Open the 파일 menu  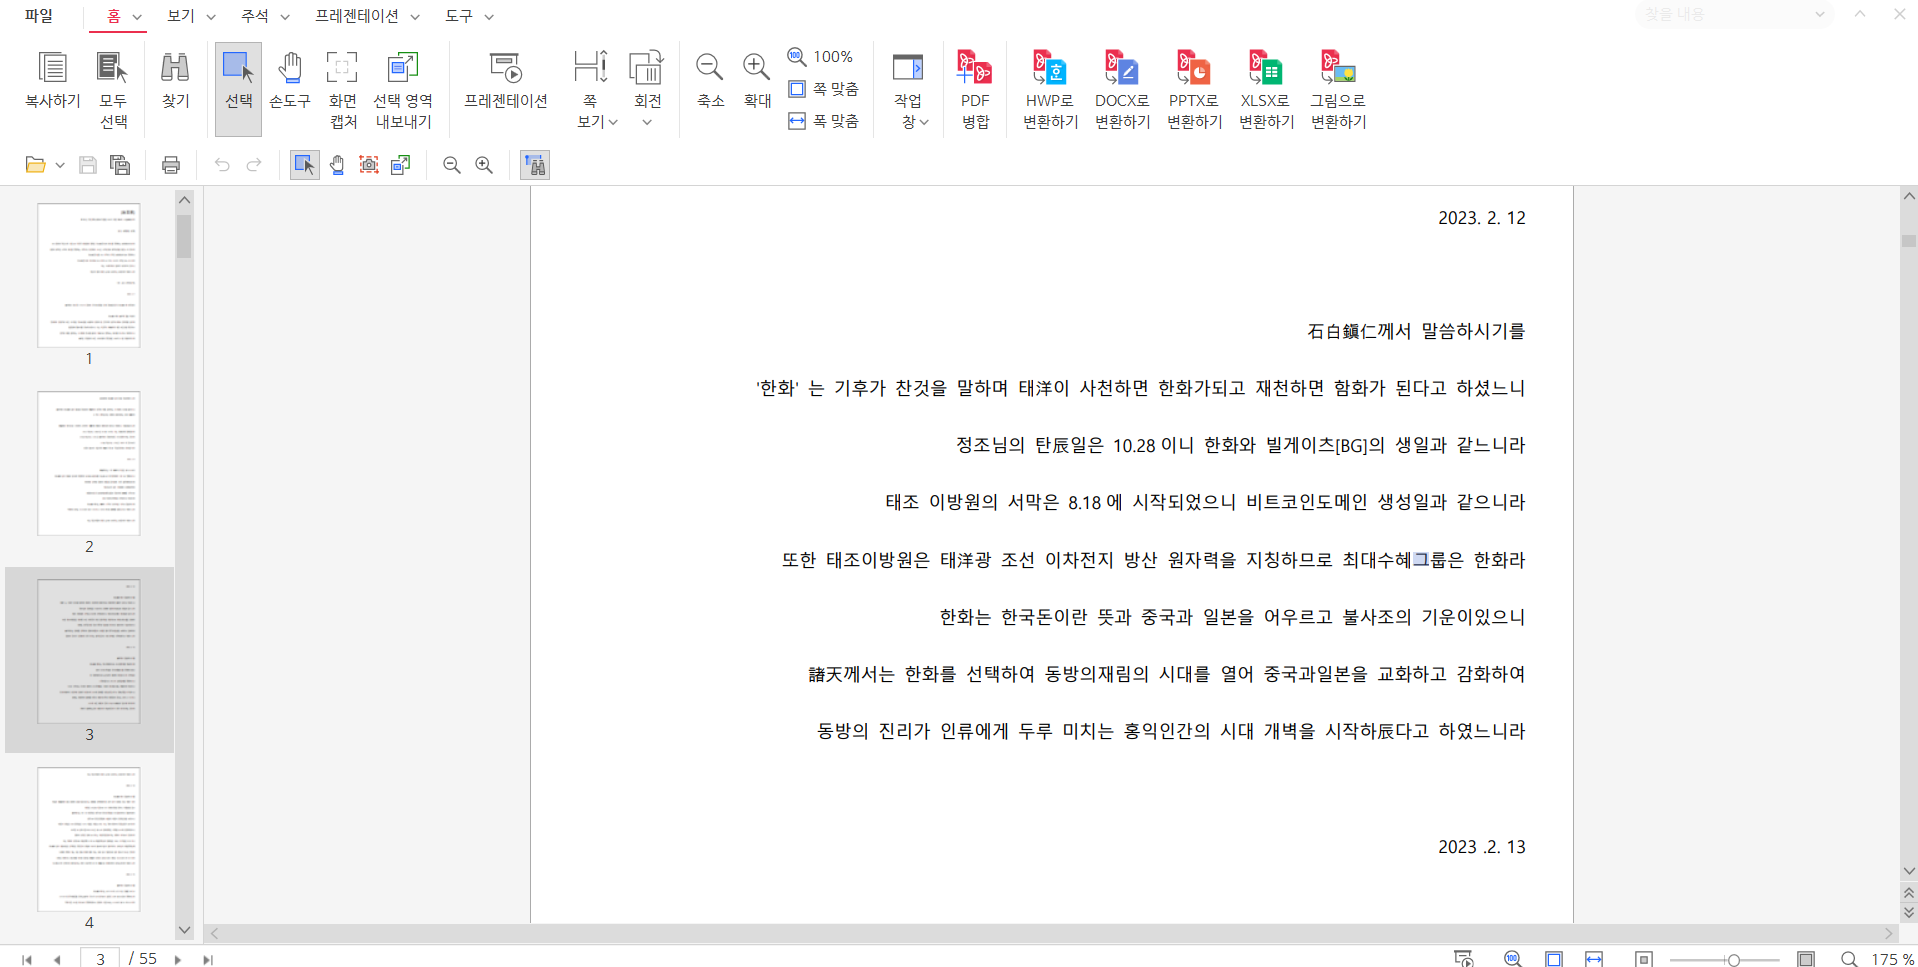coord(39,16)
